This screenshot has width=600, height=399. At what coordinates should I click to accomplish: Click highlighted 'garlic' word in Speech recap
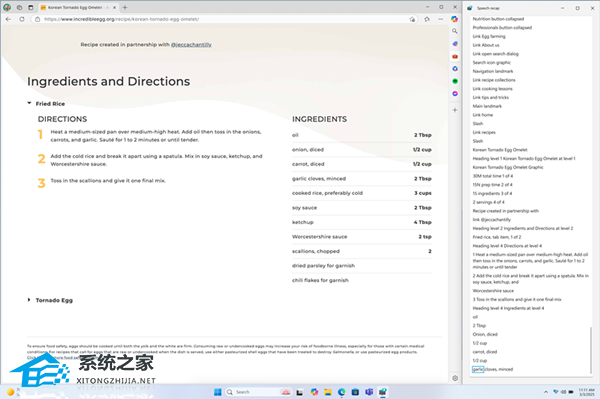(x=478, y=369)
